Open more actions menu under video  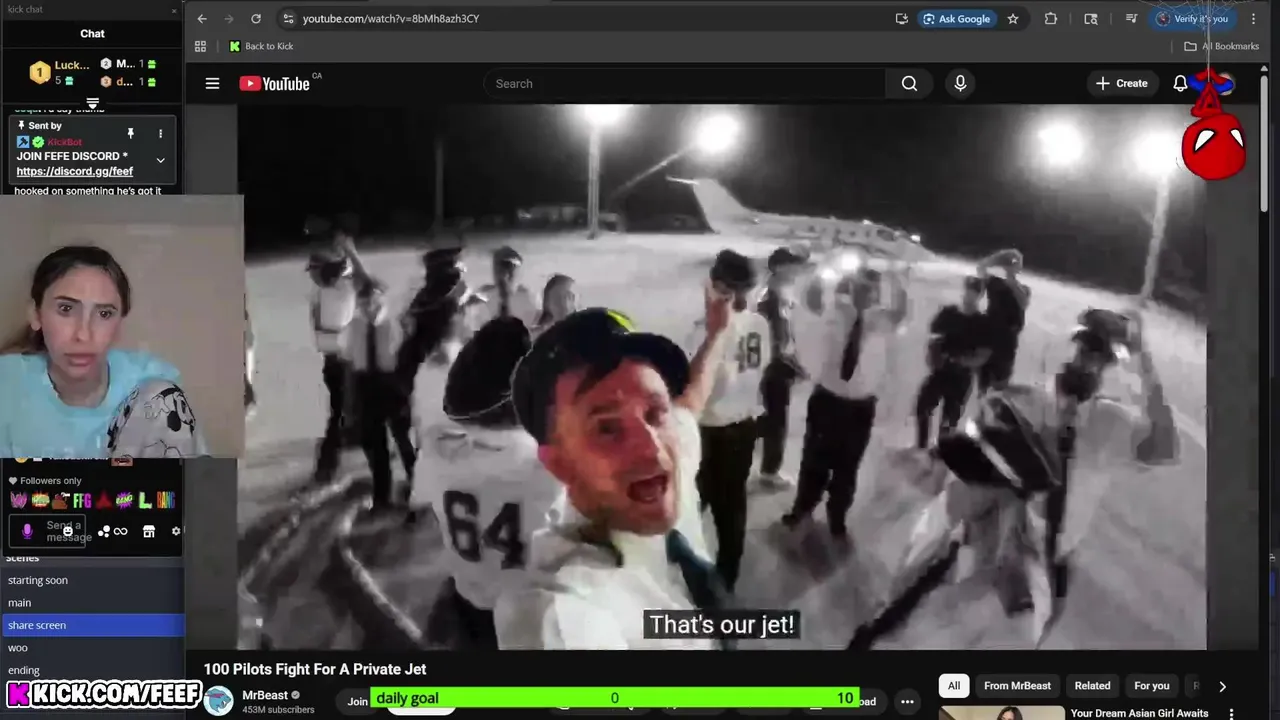[907, 701]
